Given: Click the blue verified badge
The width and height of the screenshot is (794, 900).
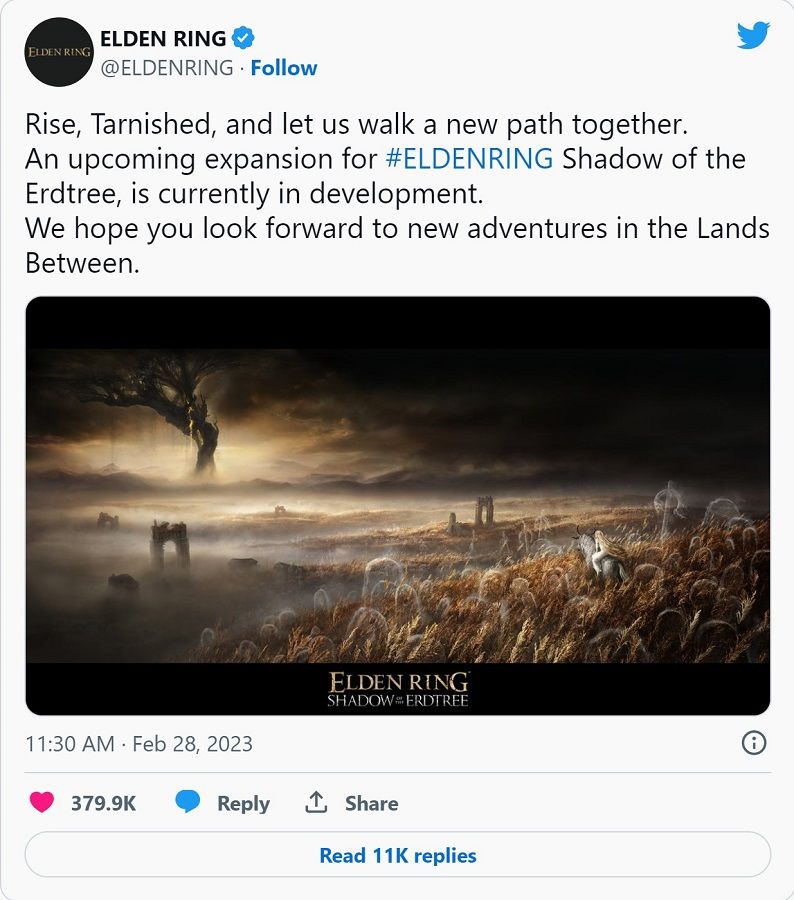Looking at the screenshot, I should (x=243, y=38).
